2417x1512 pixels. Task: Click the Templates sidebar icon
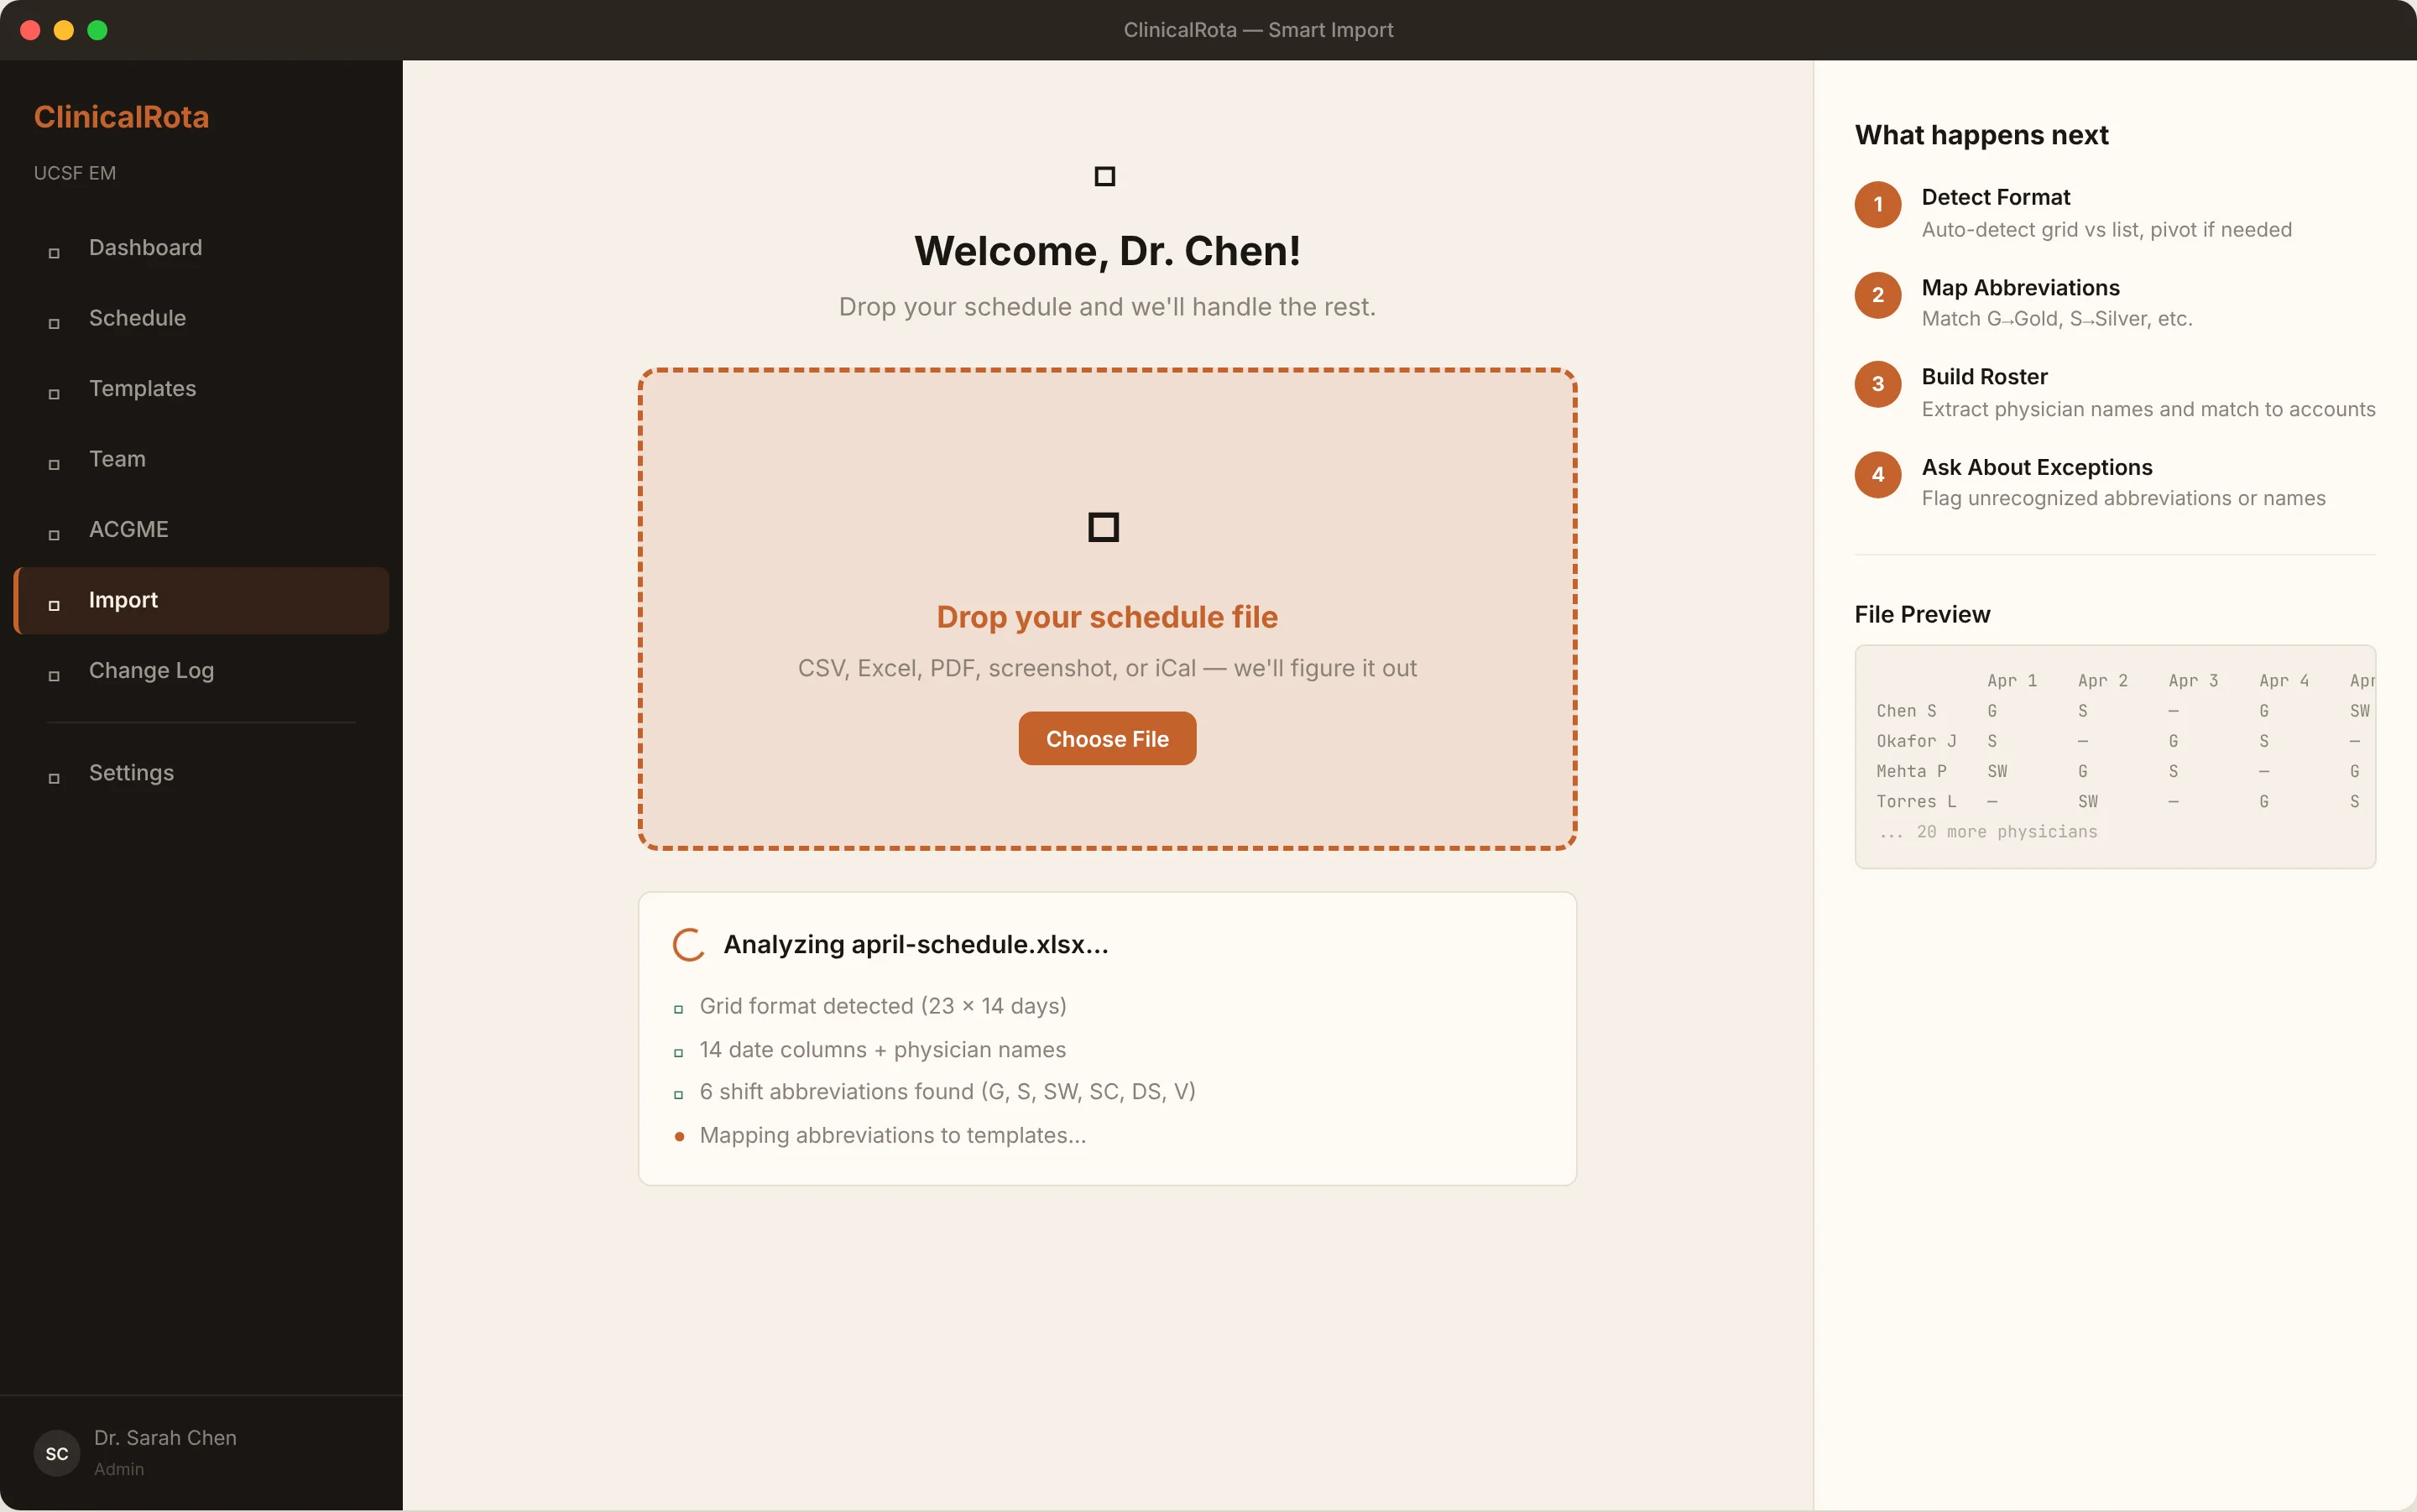(x=54, y=394)
